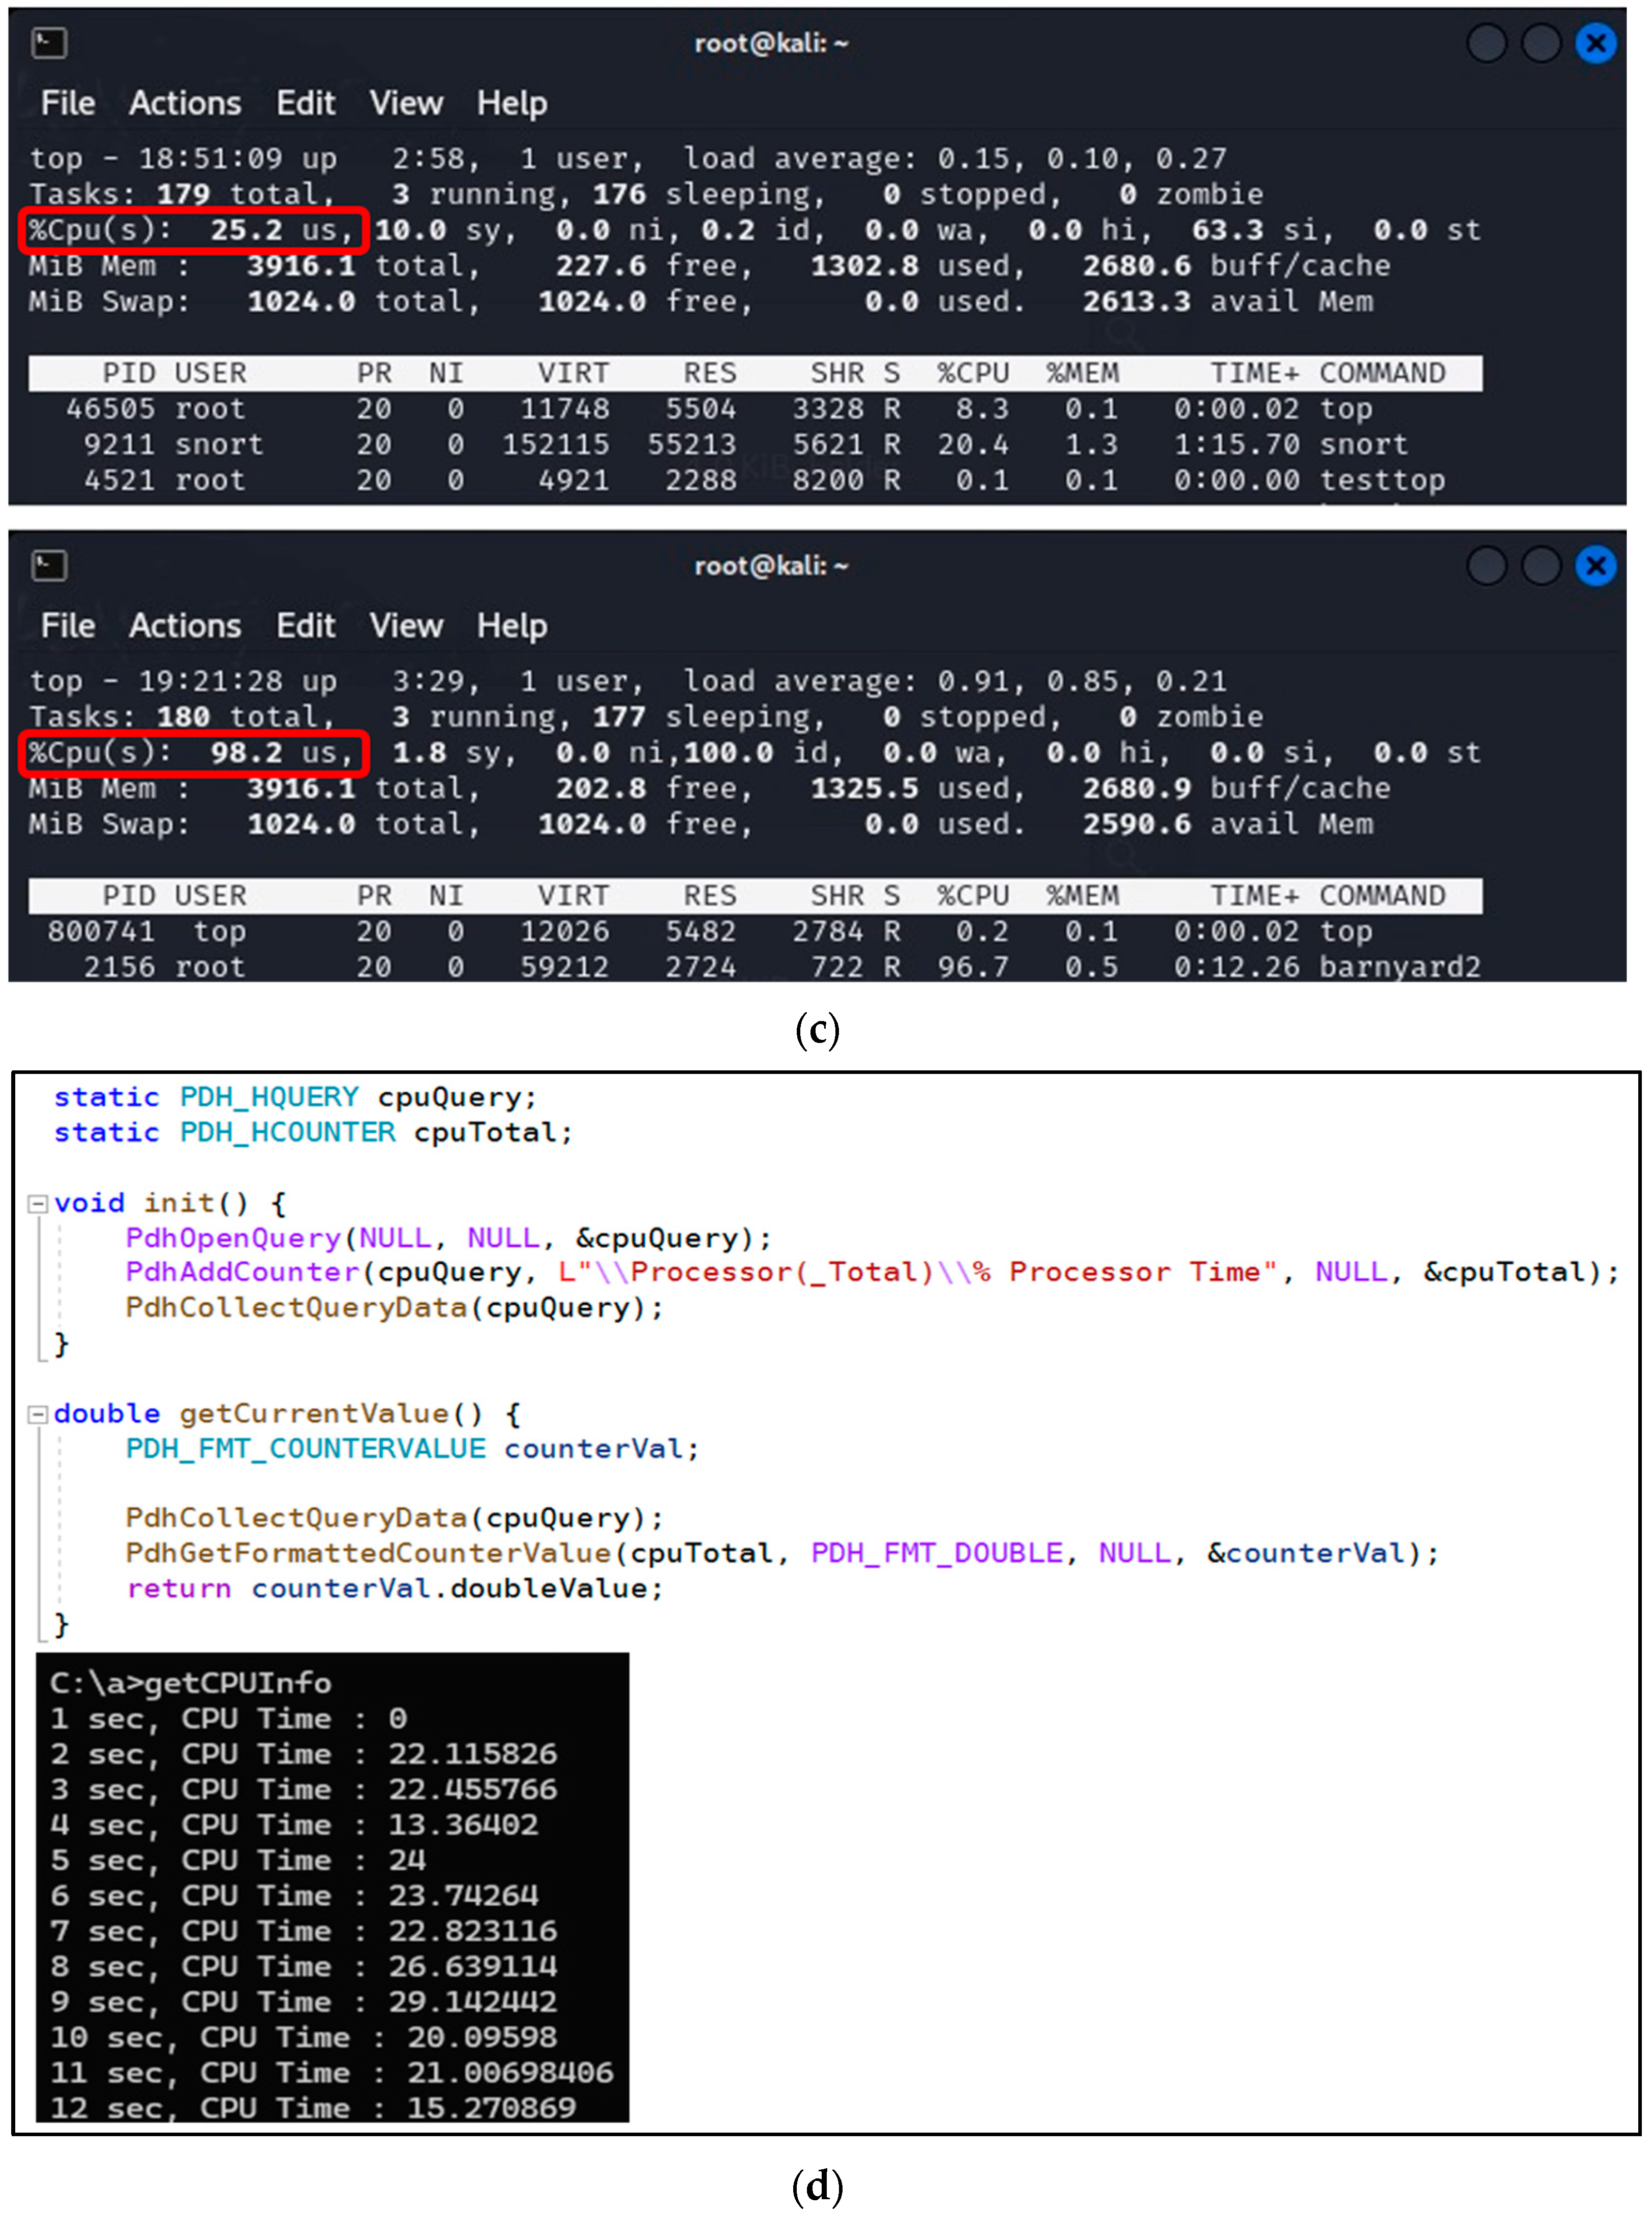This screenshot has width=1652, height=2215.
Task: Maximize the upper terminal window
Action: coord(1540,43)
